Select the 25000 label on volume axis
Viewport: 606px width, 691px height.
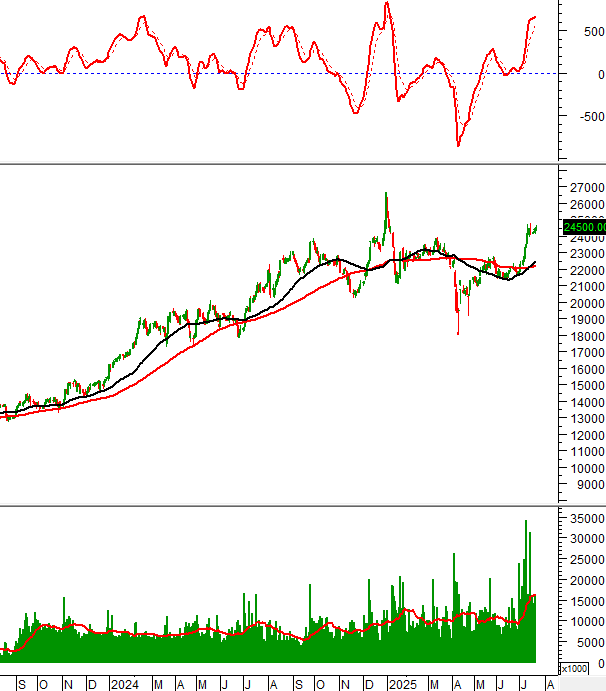click(587, 560)
